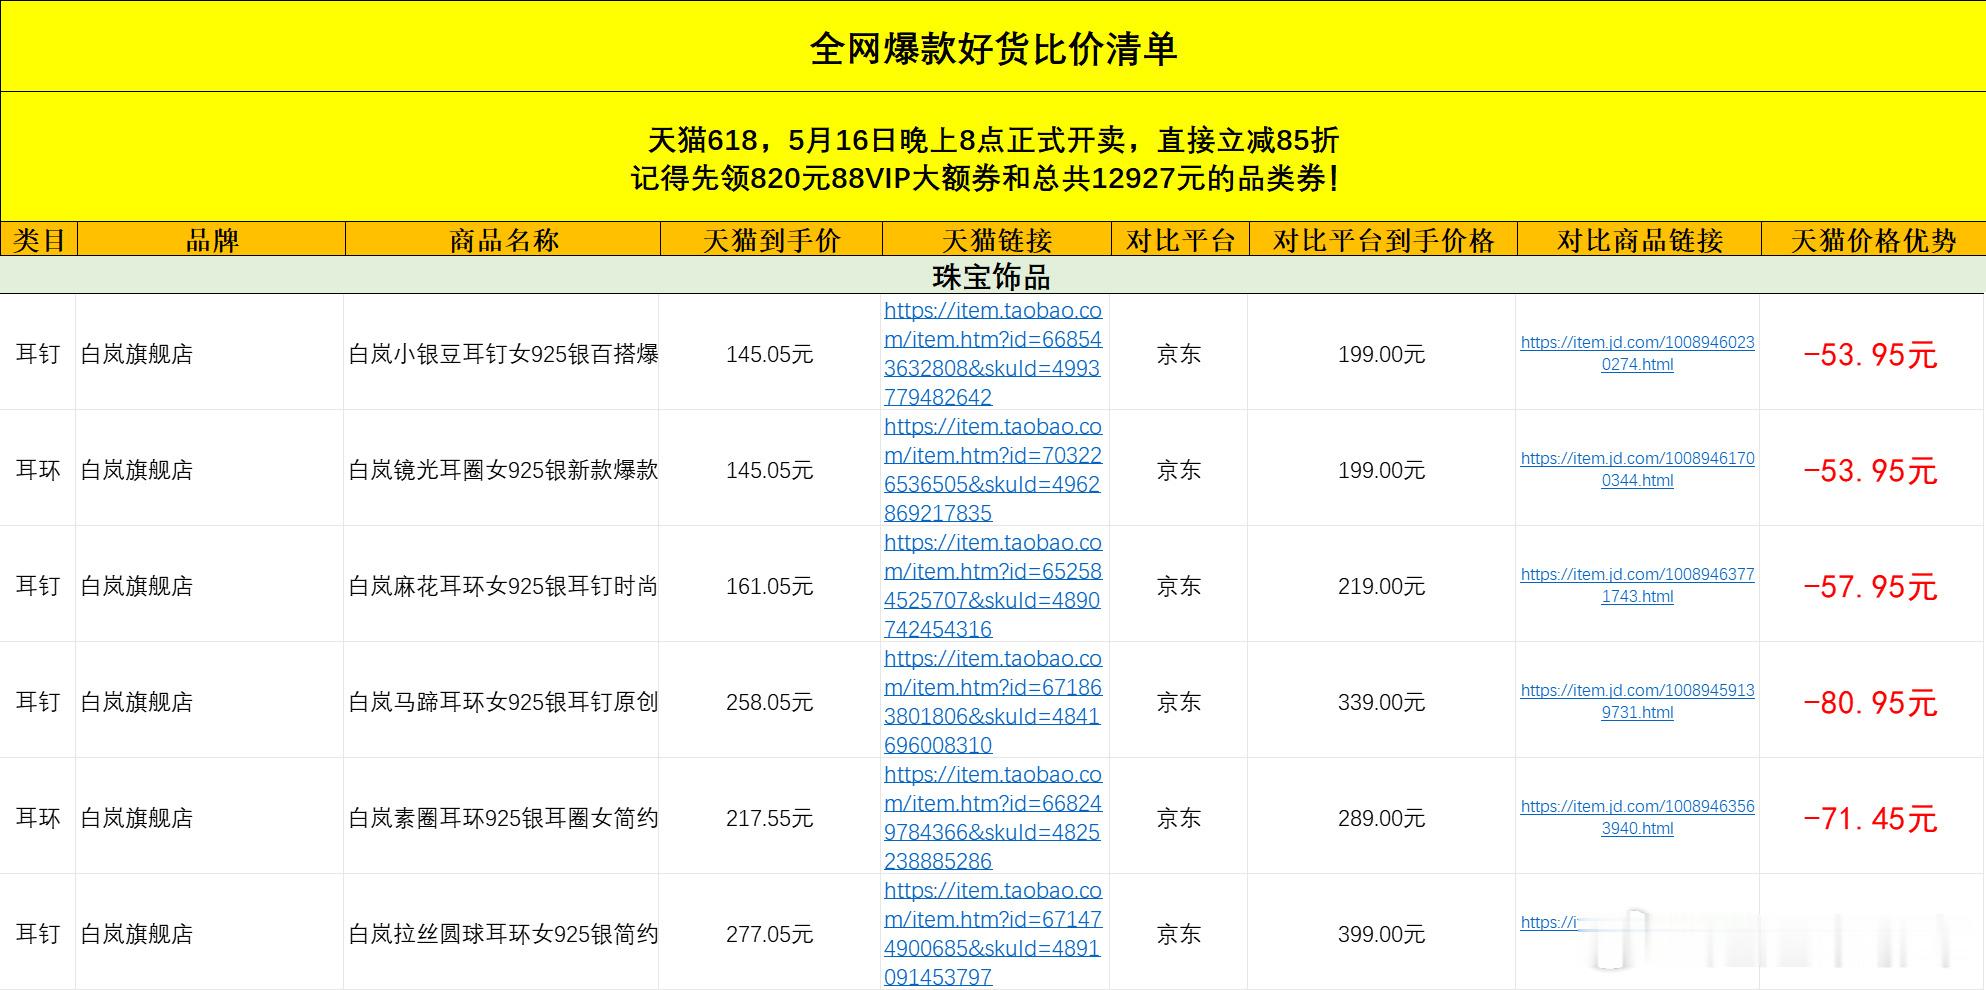The width and height of the screenshot is (1986, 990).
Task: Open Tmall link for 白岚镜光耳圈 product
Action: (x=993, y=469)
